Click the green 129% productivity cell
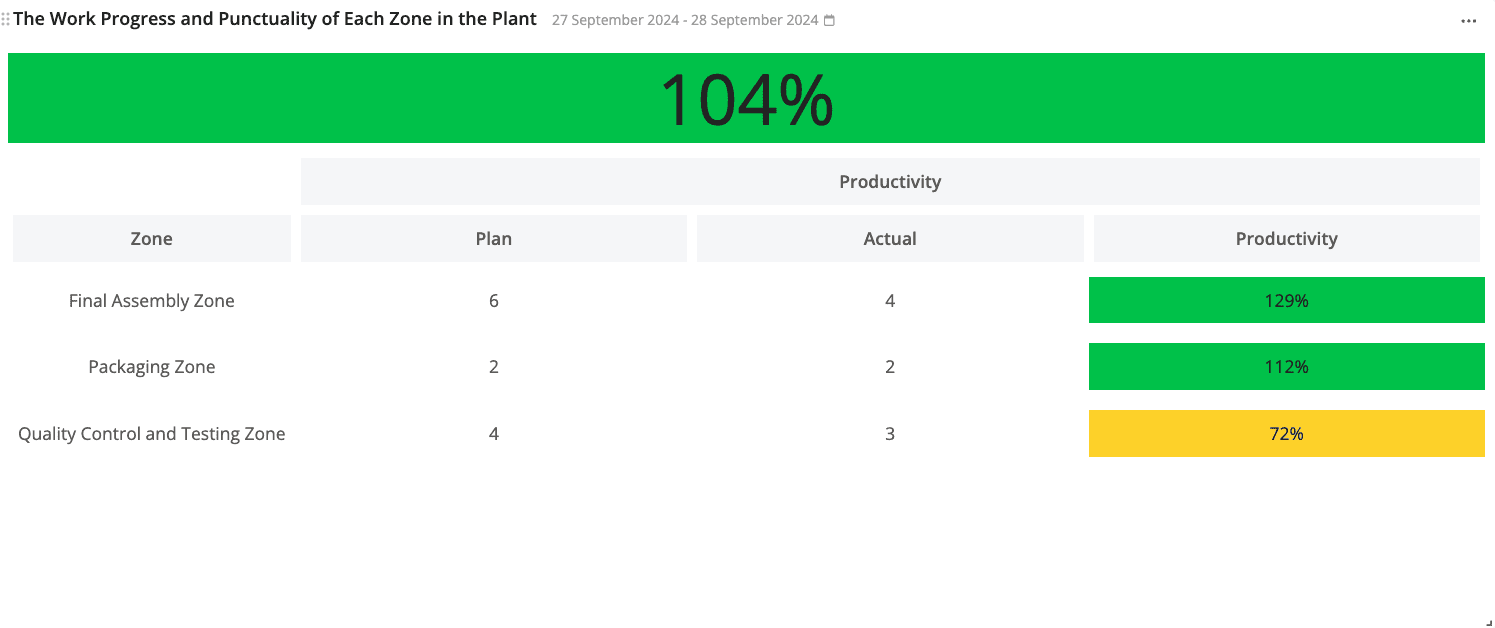1495x628 pixels. point(1286,301)
